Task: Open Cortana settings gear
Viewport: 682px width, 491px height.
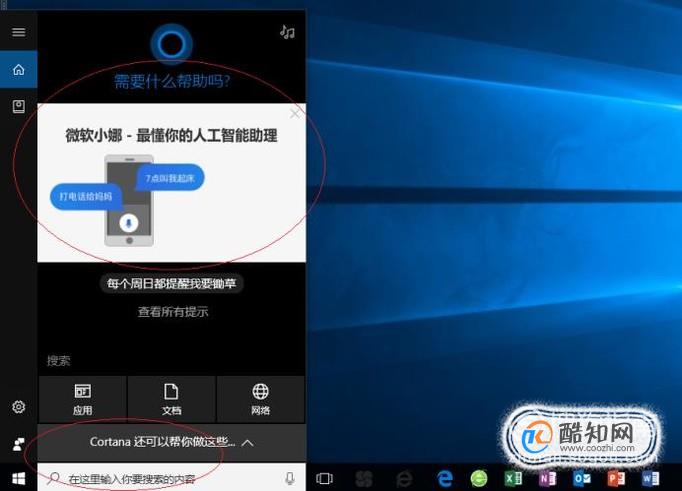Action: click(19, 407)
